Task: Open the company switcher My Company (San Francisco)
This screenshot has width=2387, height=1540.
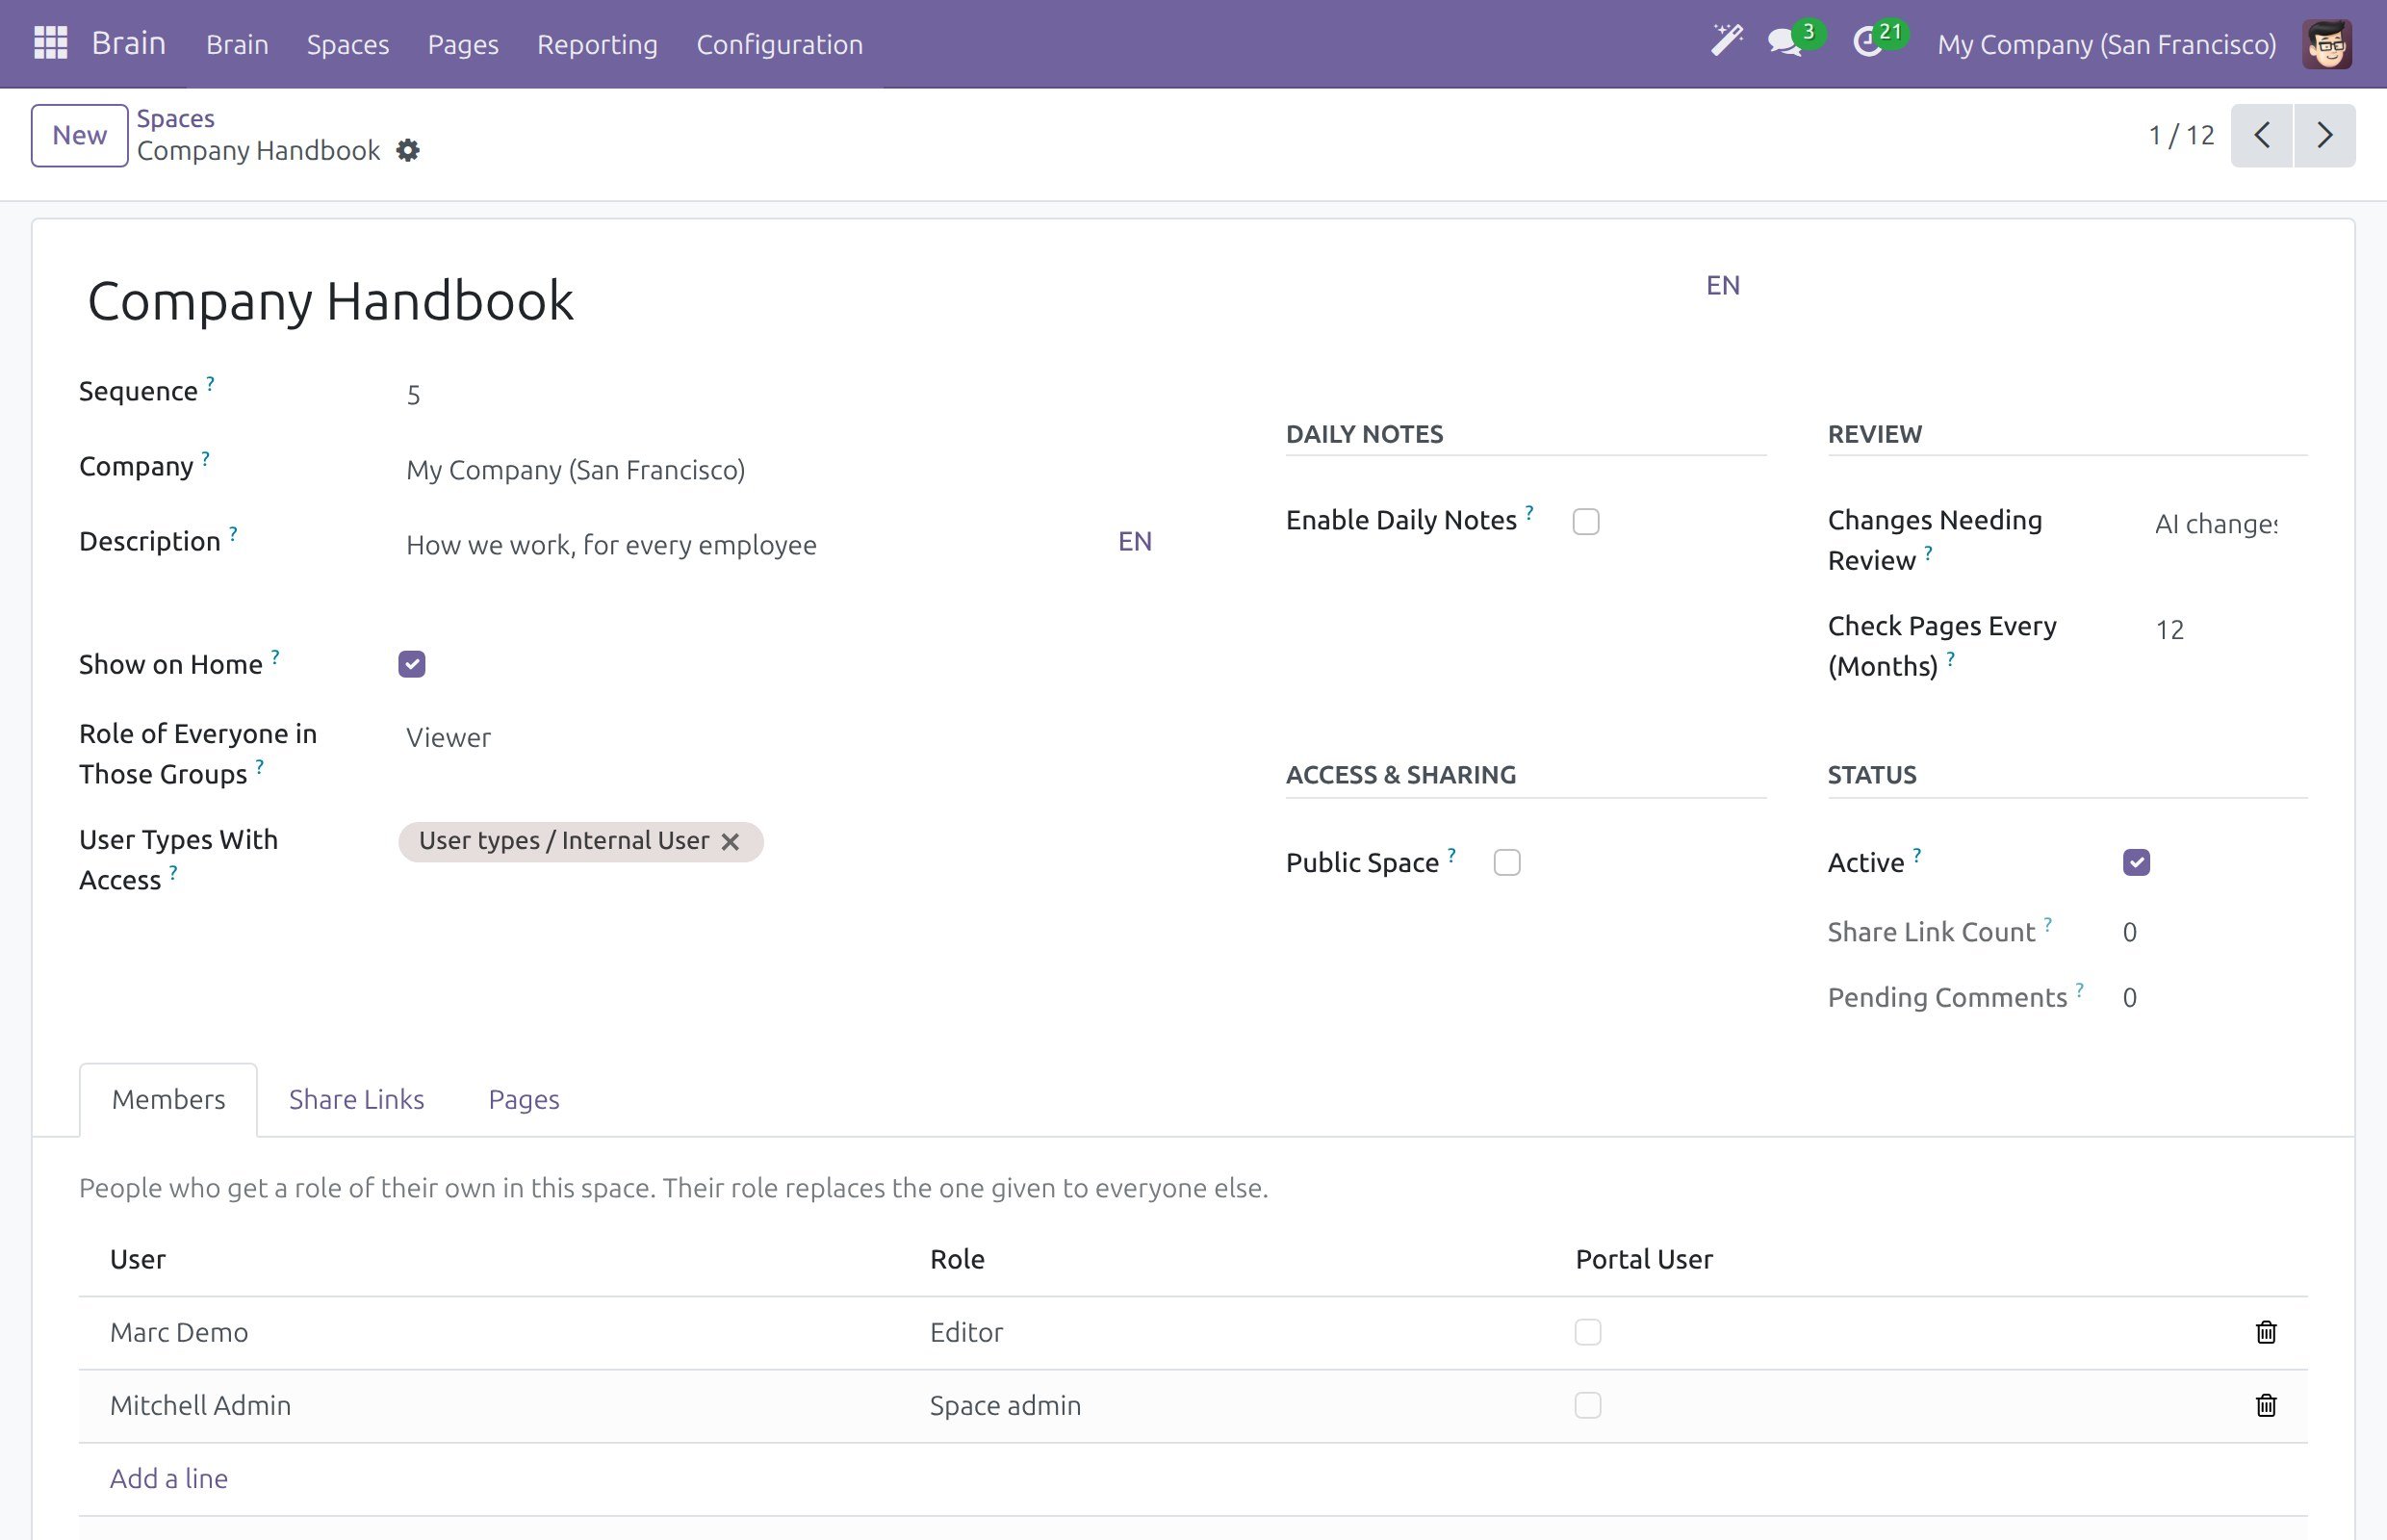Action: (2106, 44)
